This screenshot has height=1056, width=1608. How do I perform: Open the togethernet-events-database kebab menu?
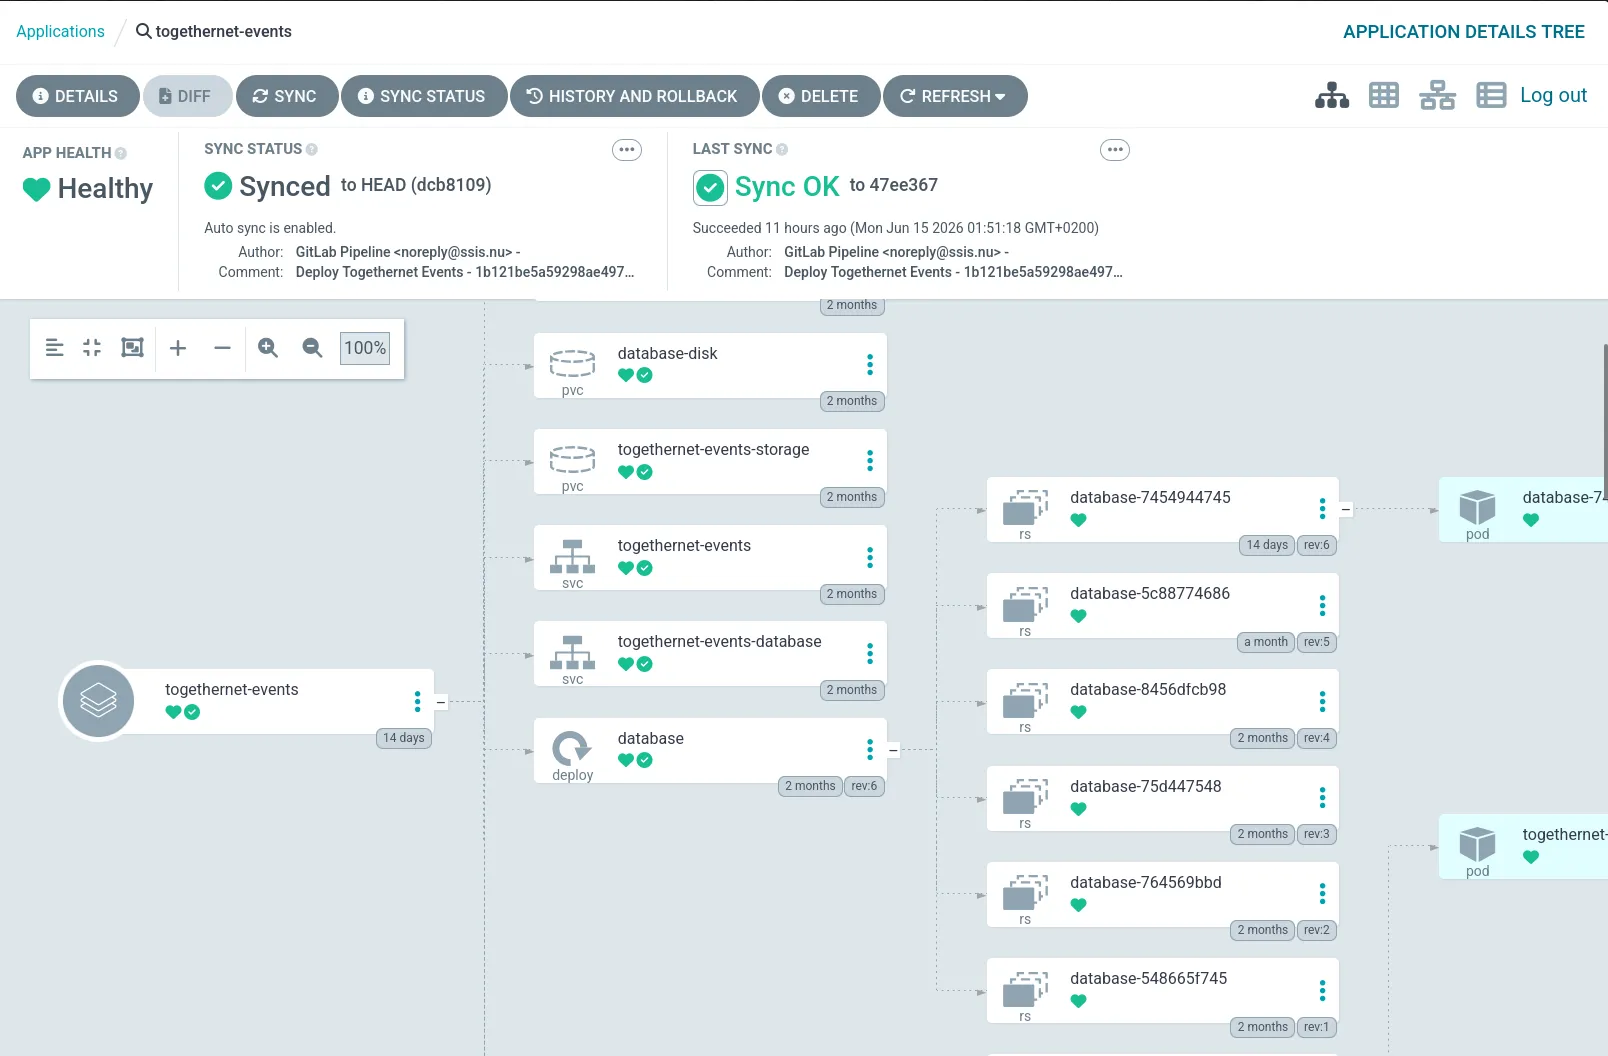coord(870,653)
